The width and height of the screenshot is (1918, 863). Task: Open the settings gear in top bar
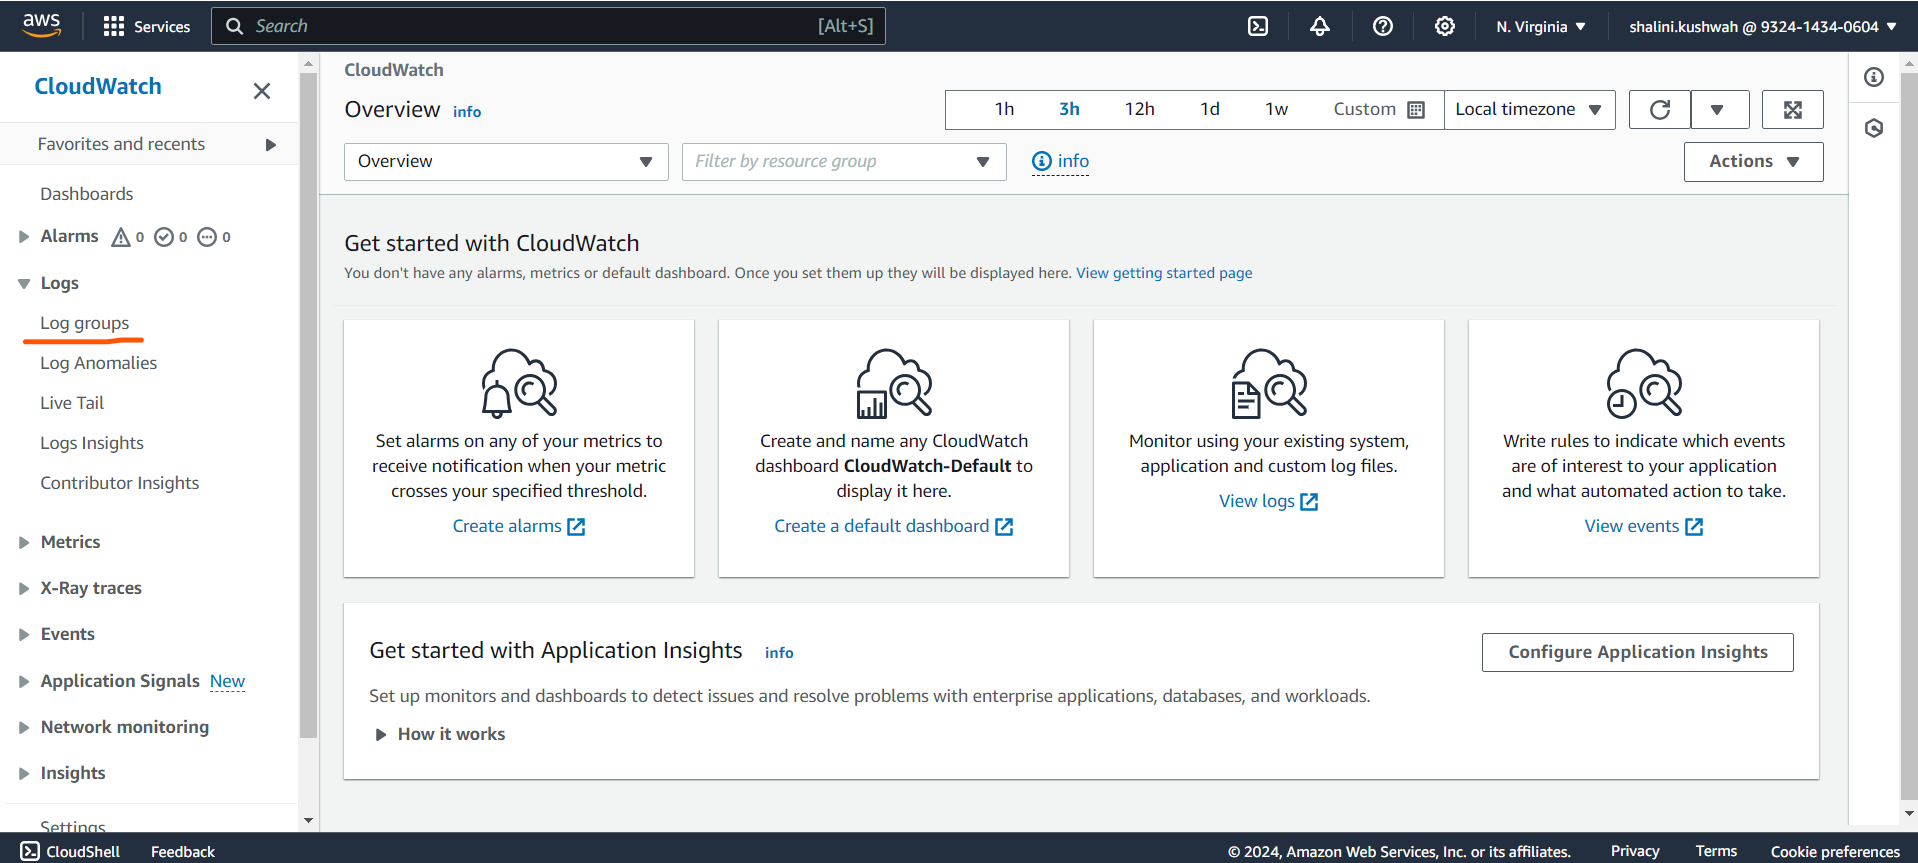(x=1445, y=26)
